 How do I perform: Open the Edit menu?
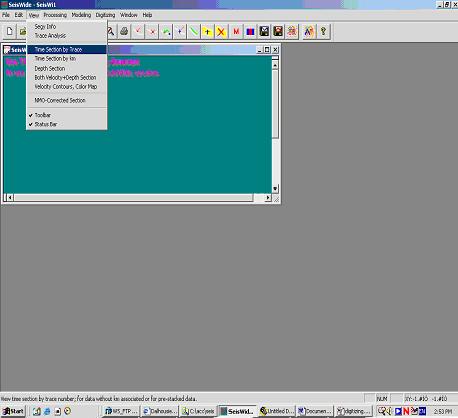pos(19,15)
